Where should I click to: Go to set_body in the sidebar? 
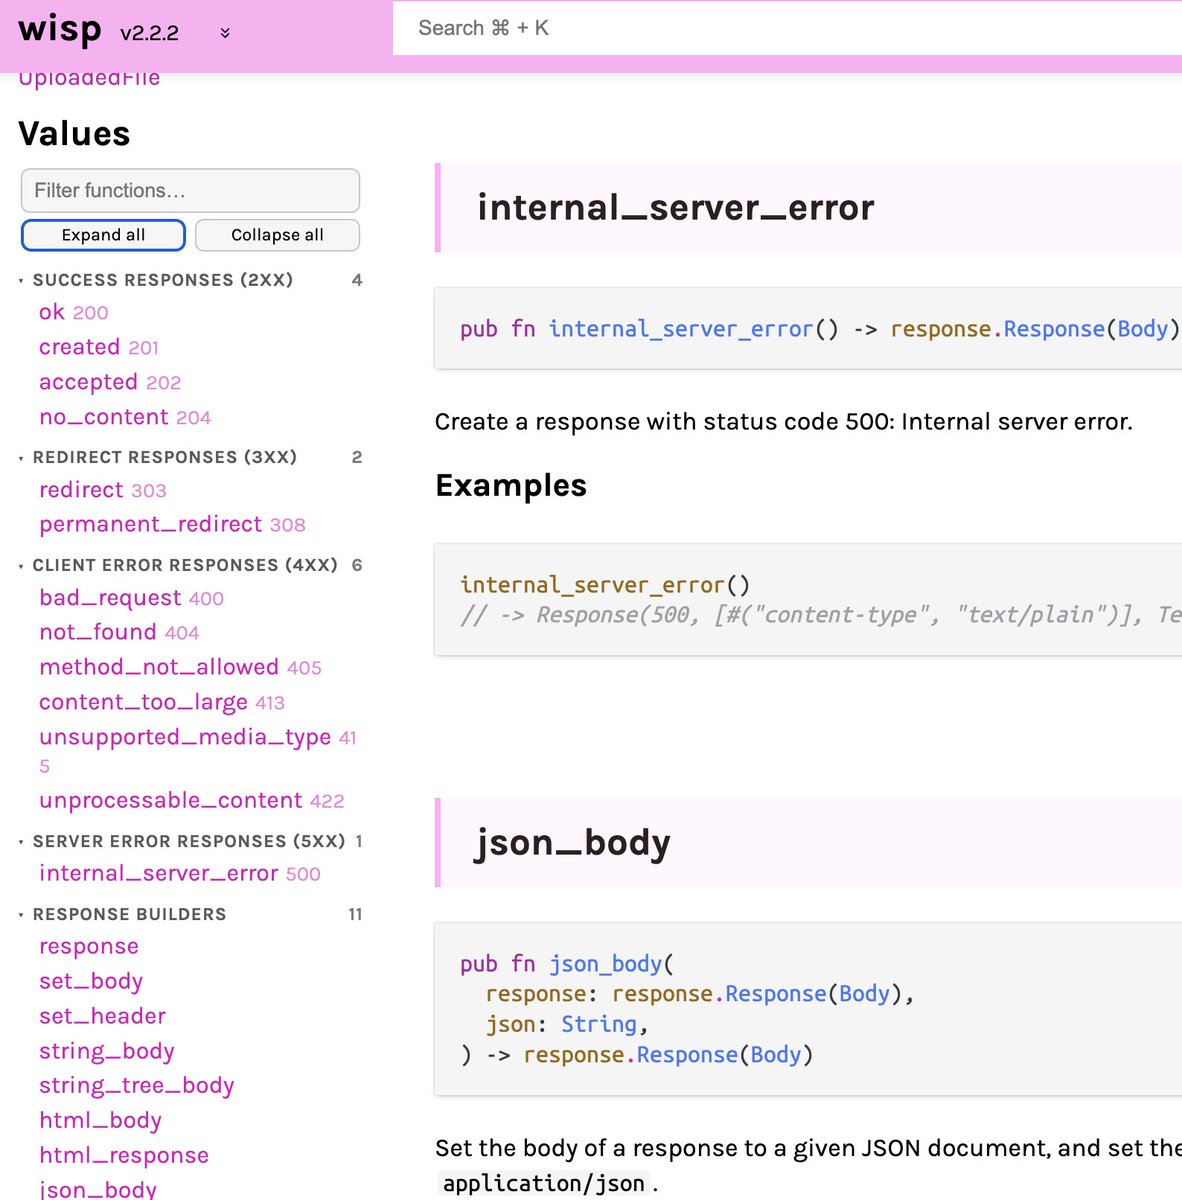pyautogui.click(x=91, y=981)
